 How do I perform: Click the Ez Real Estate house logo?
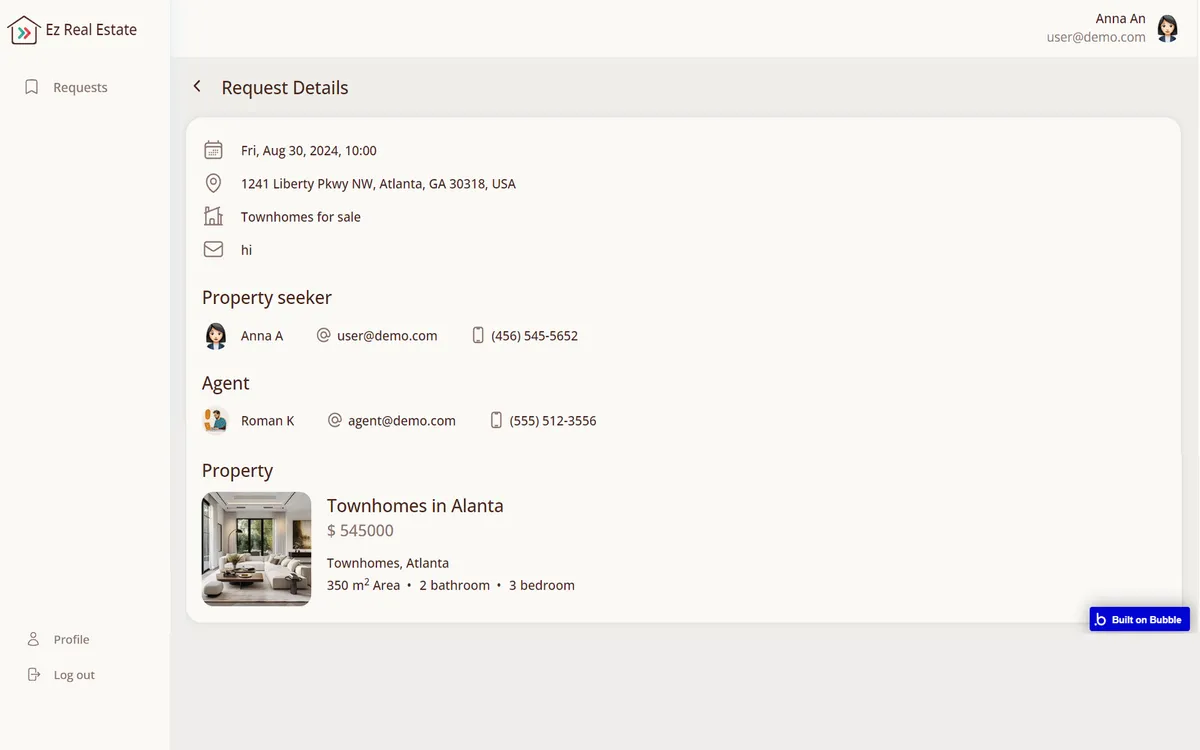tap(23, 30)
